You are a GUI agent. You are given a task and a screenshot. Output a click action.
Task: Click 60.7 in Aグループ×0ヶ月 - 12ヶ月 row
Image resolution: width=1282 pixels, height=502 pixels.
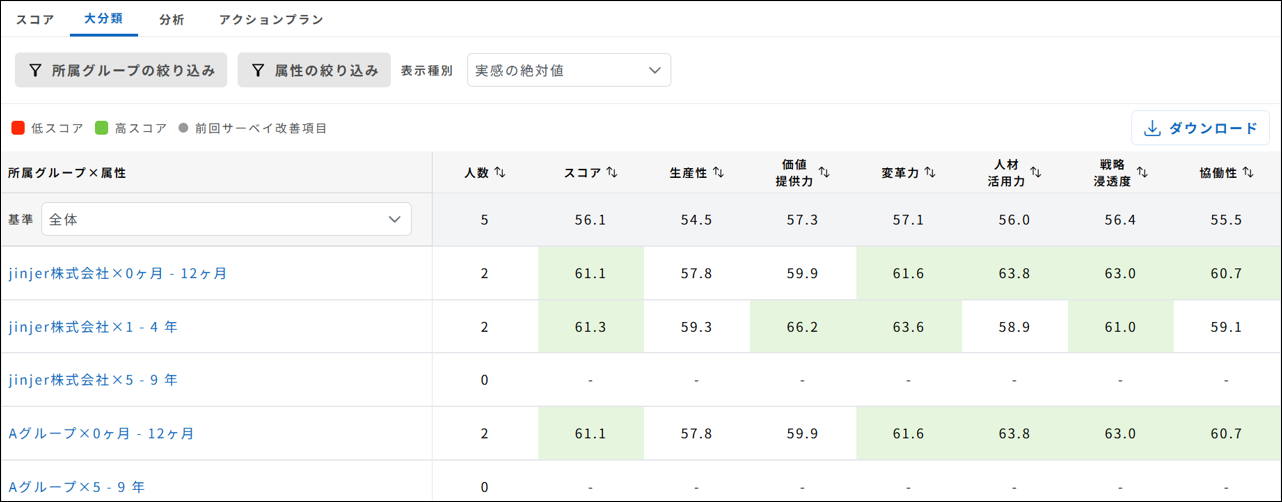pyautogui.click(x=1226, y=434)
